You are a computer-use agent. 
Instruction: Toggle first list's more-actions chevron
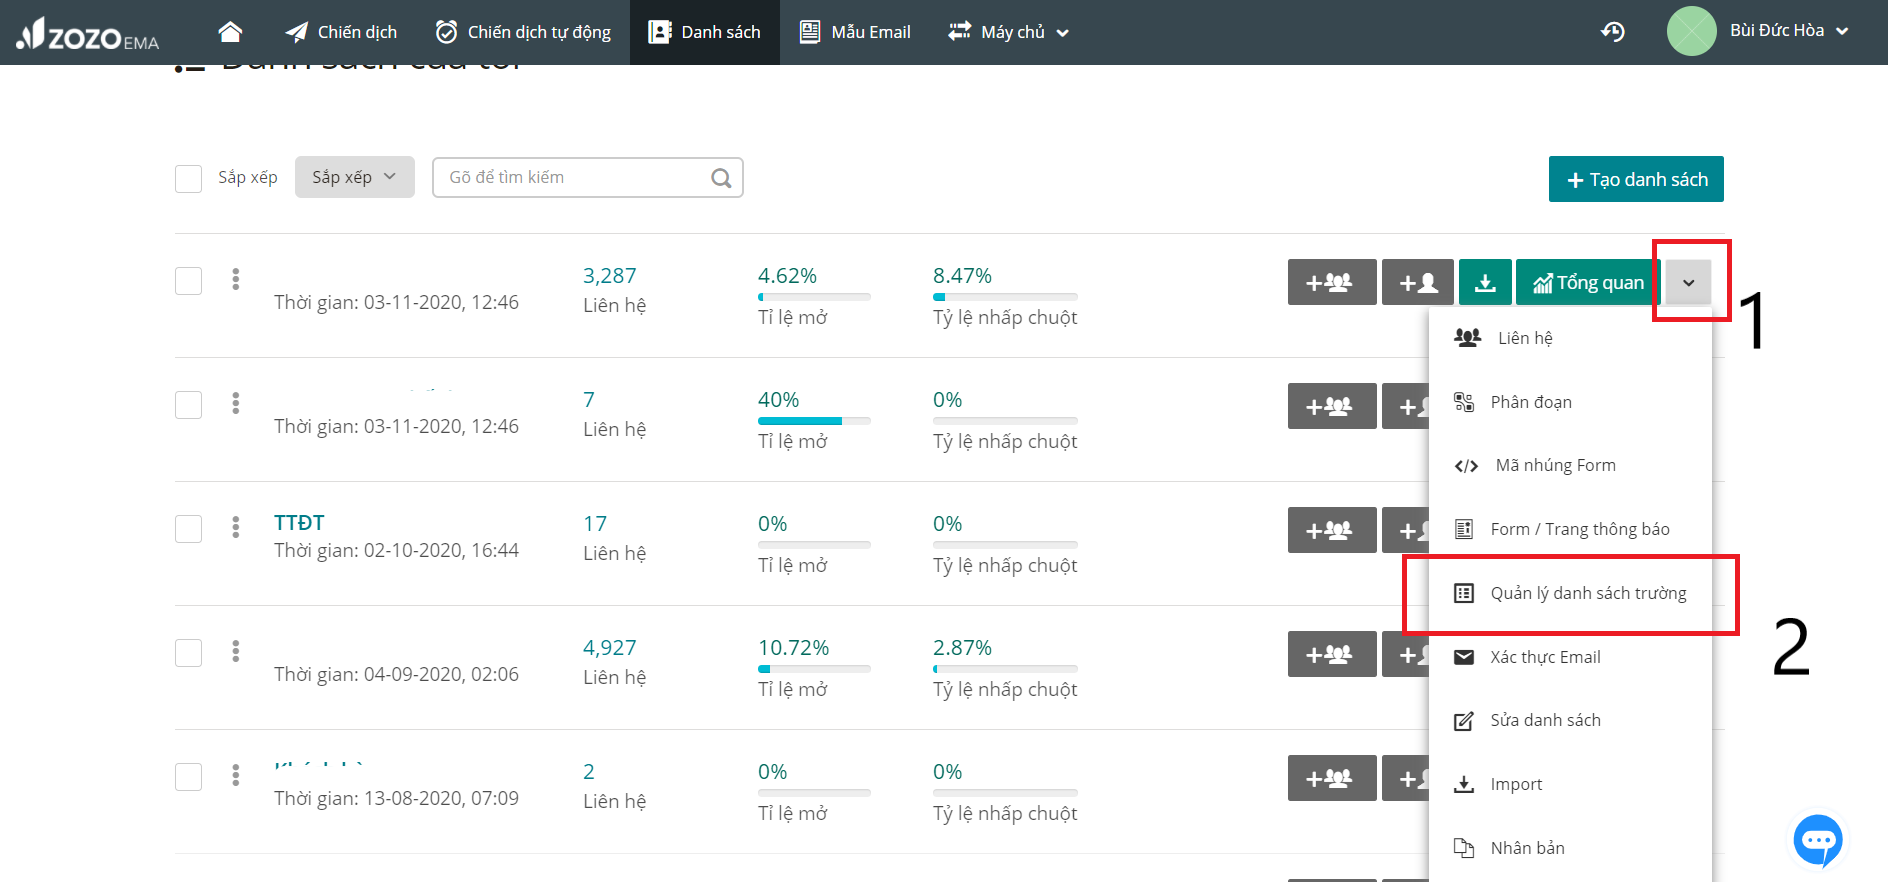tap(1688, 283)
